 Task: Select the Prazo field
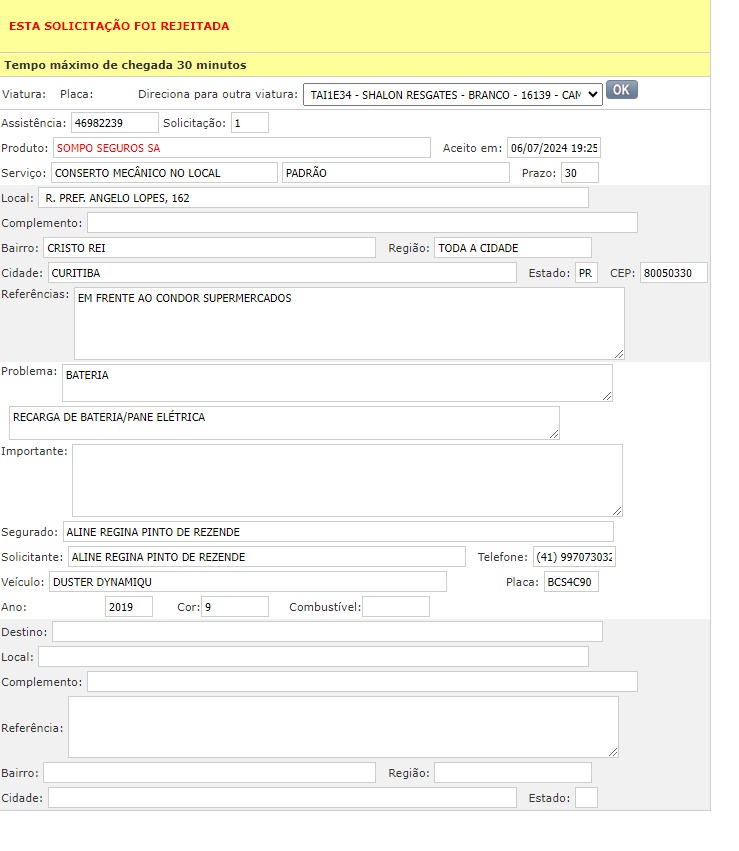(579, 173)
